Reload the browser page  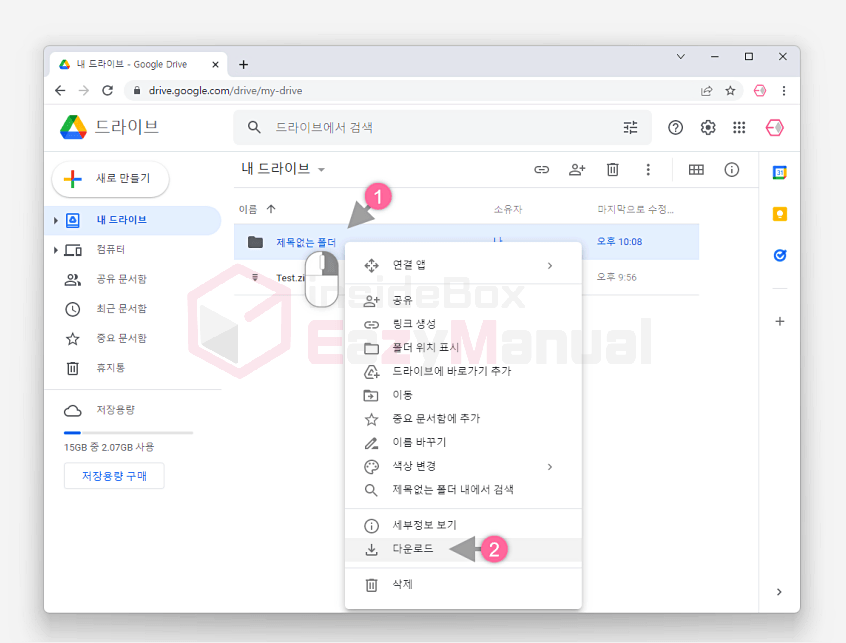pyautogui.click(x=107, y=91)
